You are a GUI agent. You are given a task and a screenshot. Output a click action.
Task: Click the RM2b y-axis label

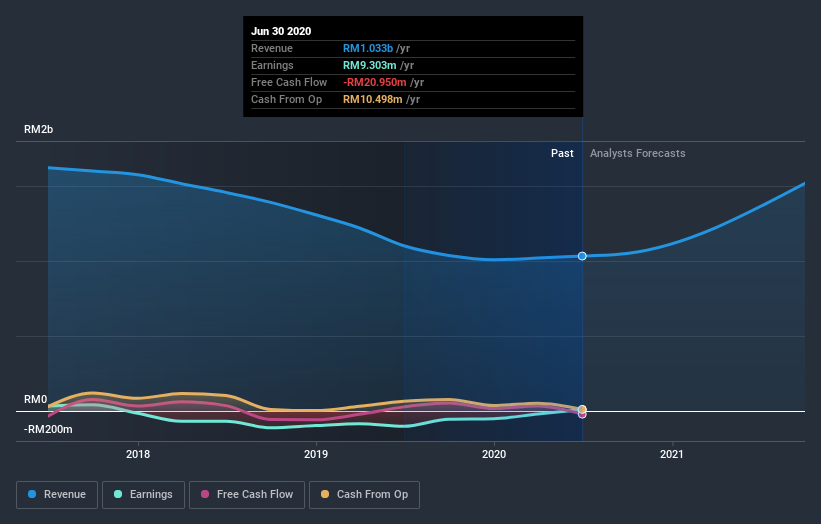[38, 129]
